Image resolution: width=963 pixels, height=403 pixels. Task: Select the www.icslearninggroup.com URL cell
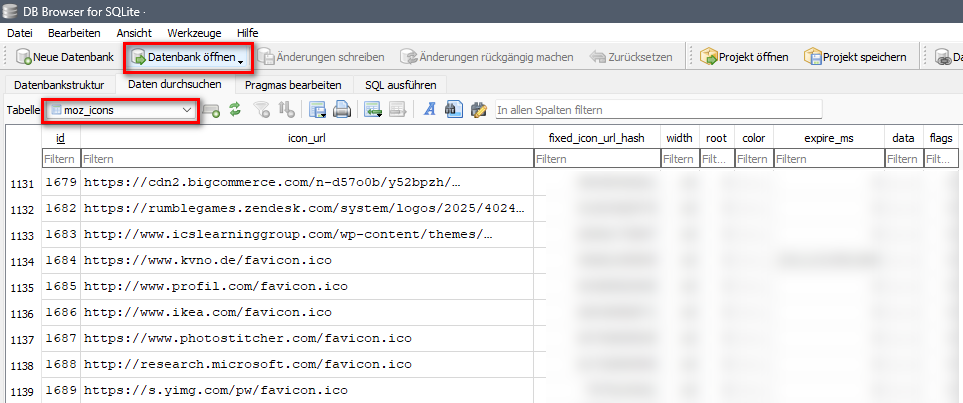307,234
